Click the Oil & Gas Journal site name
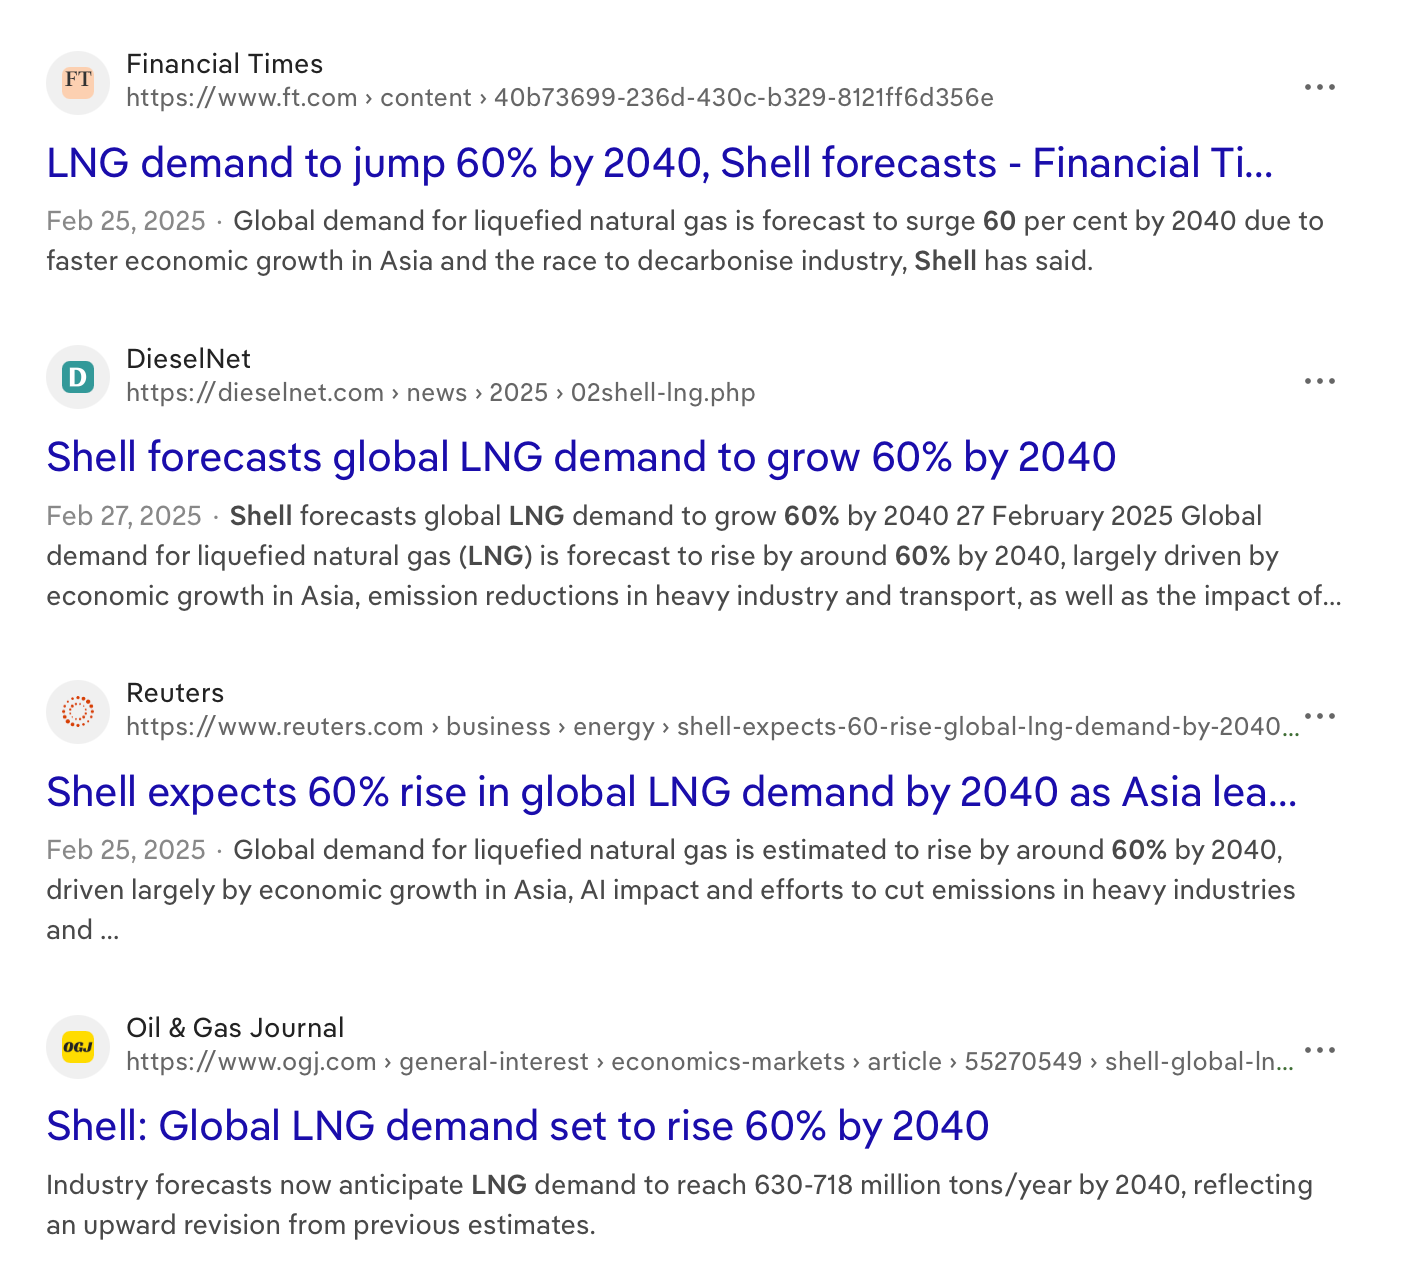The width and height of the screenshot is (1418, 1270). (235, 1028)
